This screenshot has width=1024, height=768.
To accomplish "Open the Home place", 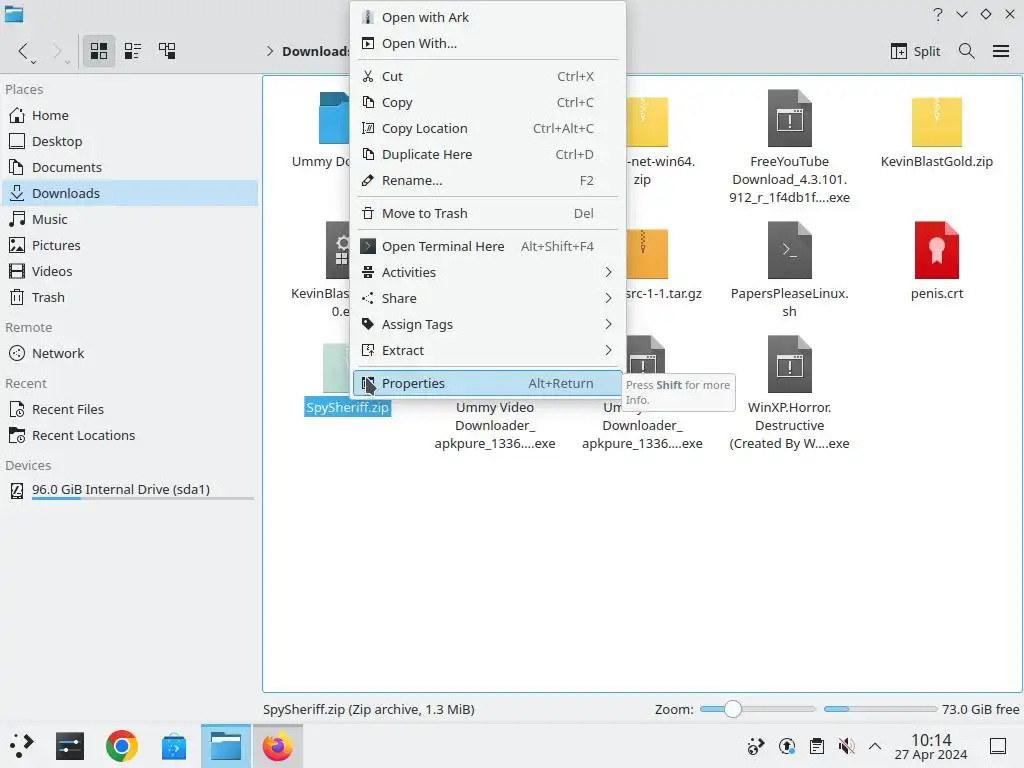I will click(x=129, y=116).
